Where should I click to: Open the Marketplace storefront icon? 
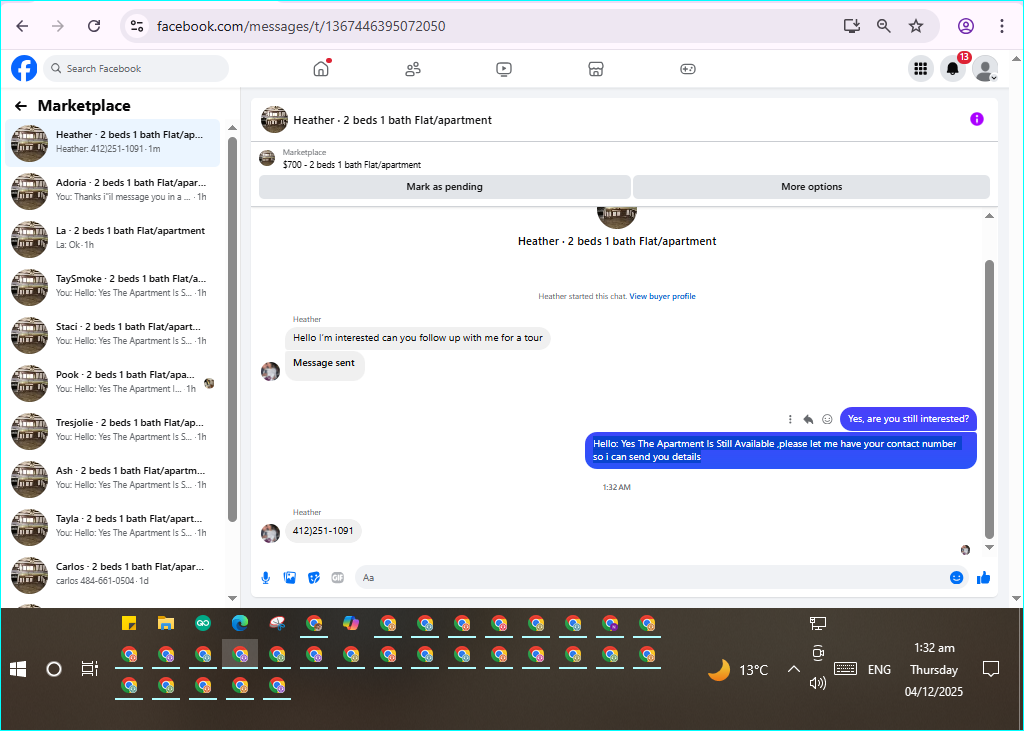pos(596,69)
